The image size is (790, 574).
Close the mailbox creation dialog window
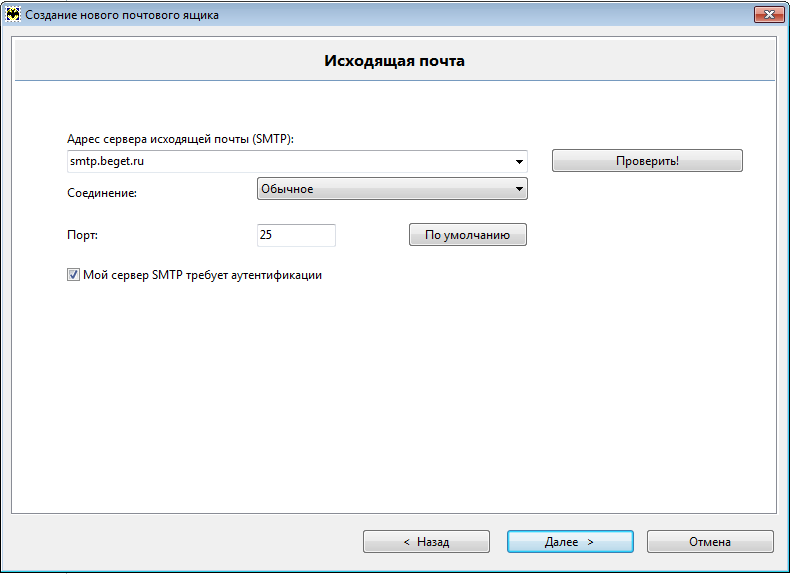tap(768, 15)
